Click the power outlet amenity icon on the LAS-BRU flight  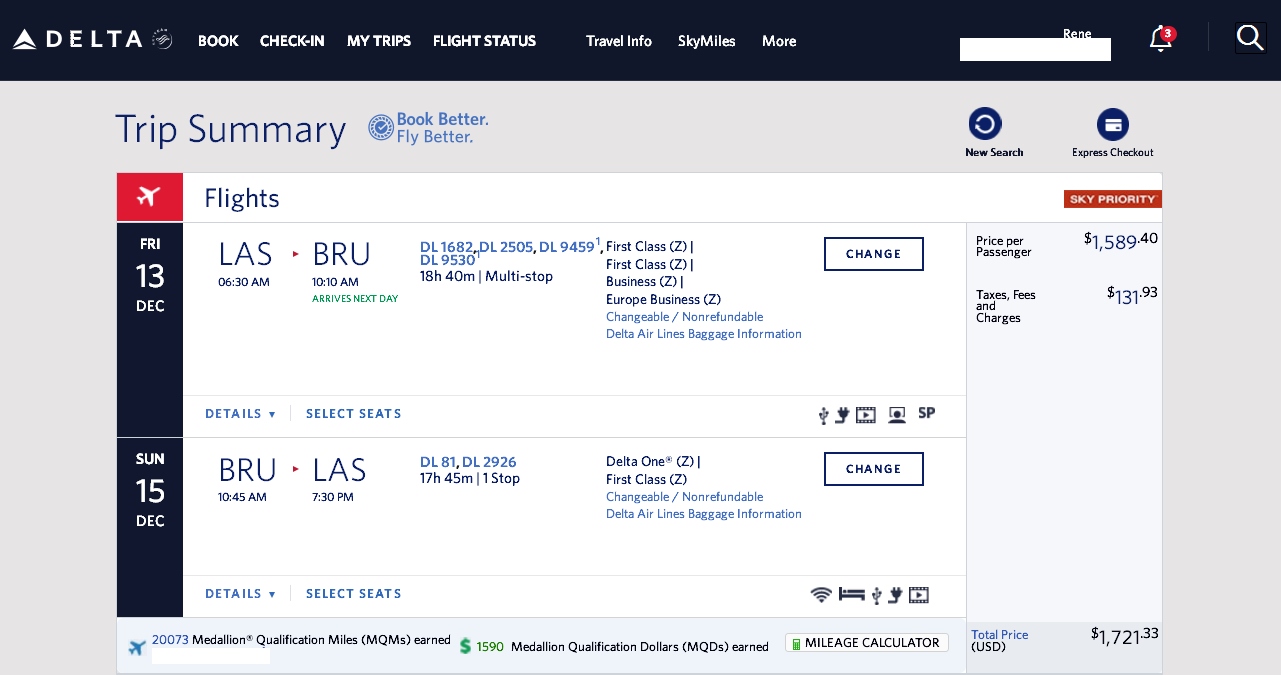point(843,412)
